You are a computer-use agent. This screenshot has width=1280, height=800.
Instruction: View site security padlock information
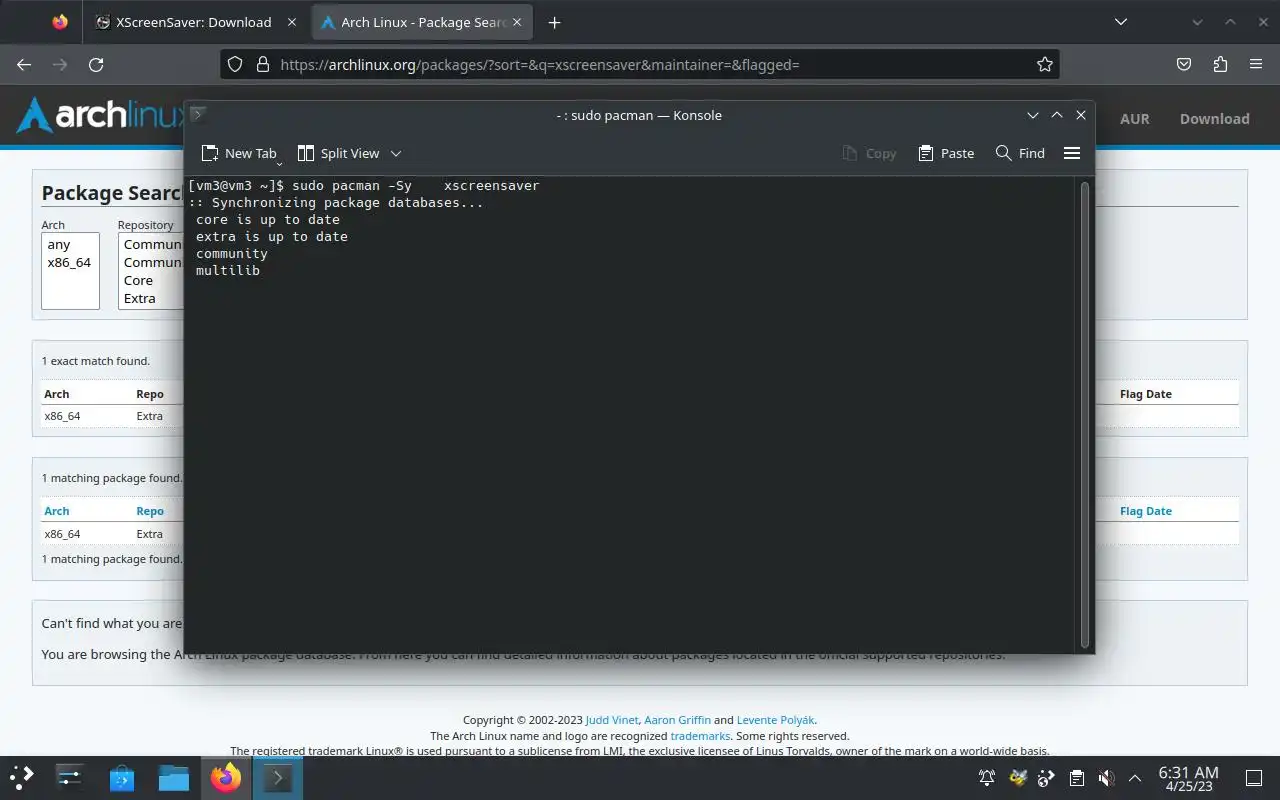coord(263,64)
